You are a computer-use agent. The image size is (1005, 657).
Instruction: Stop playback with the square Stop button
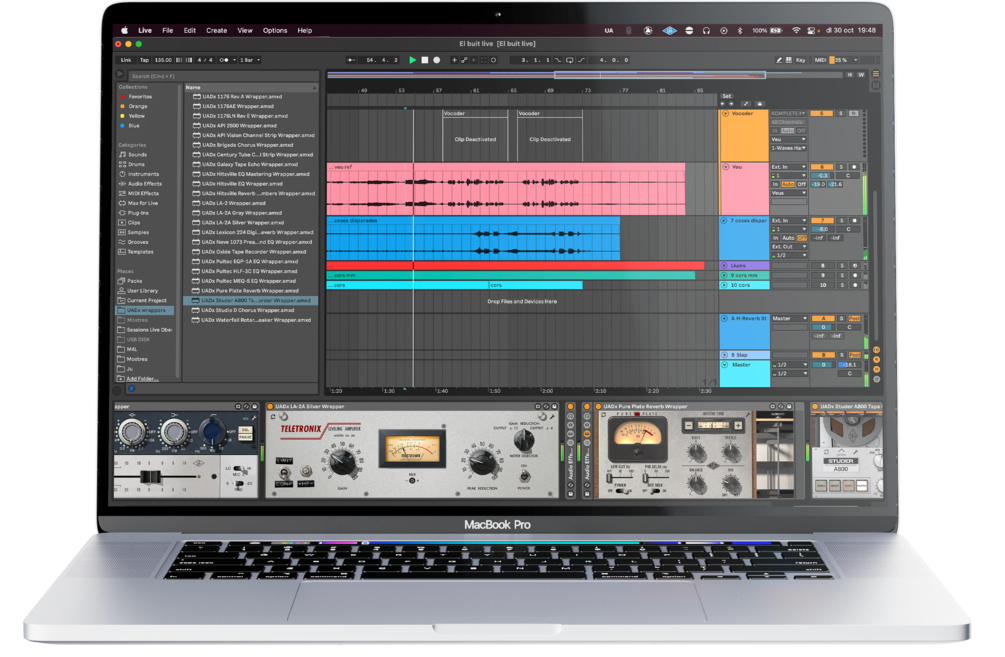424,60
